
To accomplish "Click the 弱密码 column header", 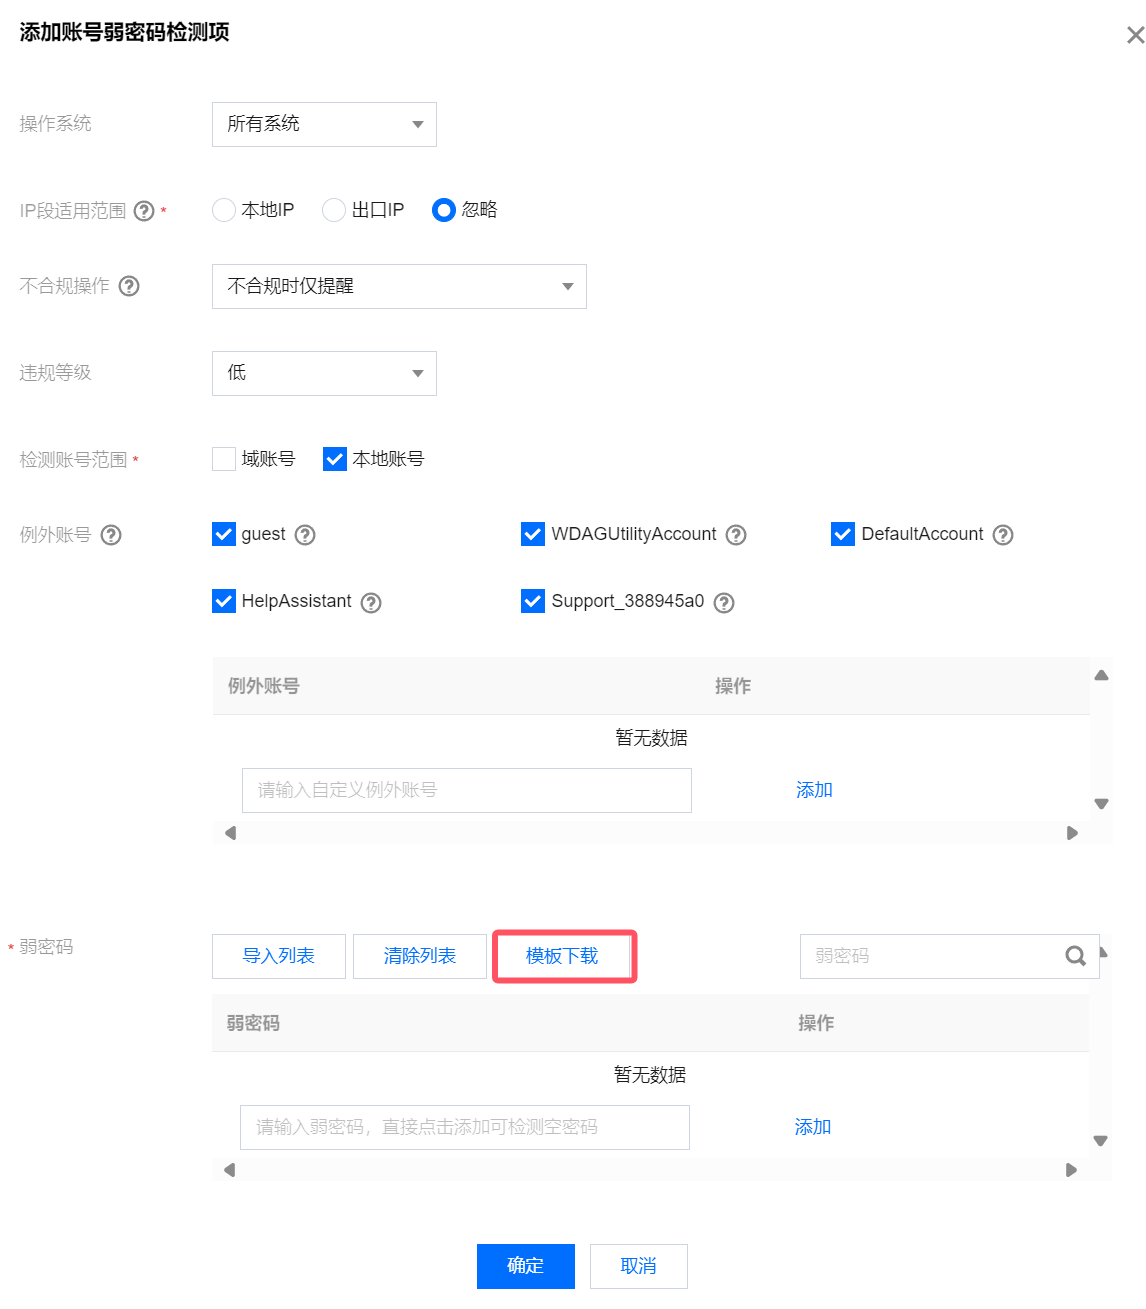I will [253, 1023].
